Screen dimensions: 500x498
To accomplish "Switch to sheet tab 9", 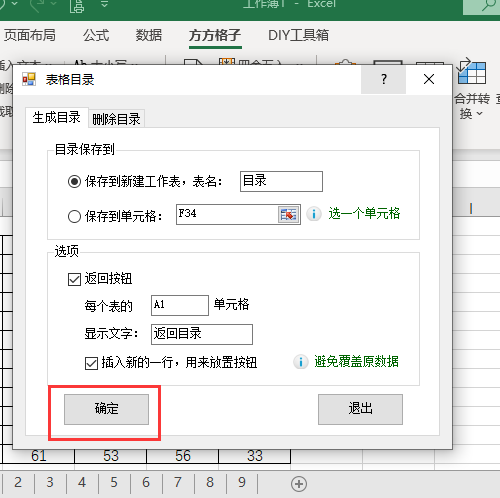I will (x=242, y=482).
